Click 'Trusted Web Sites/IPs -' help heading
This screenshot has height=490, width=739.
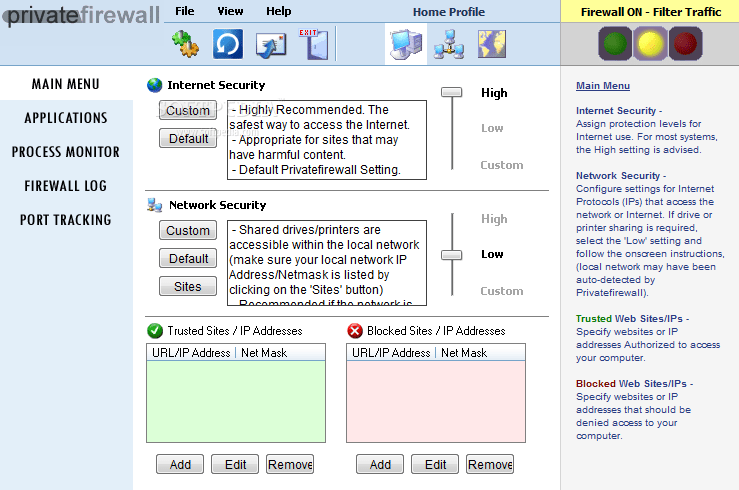click(632, 318)
